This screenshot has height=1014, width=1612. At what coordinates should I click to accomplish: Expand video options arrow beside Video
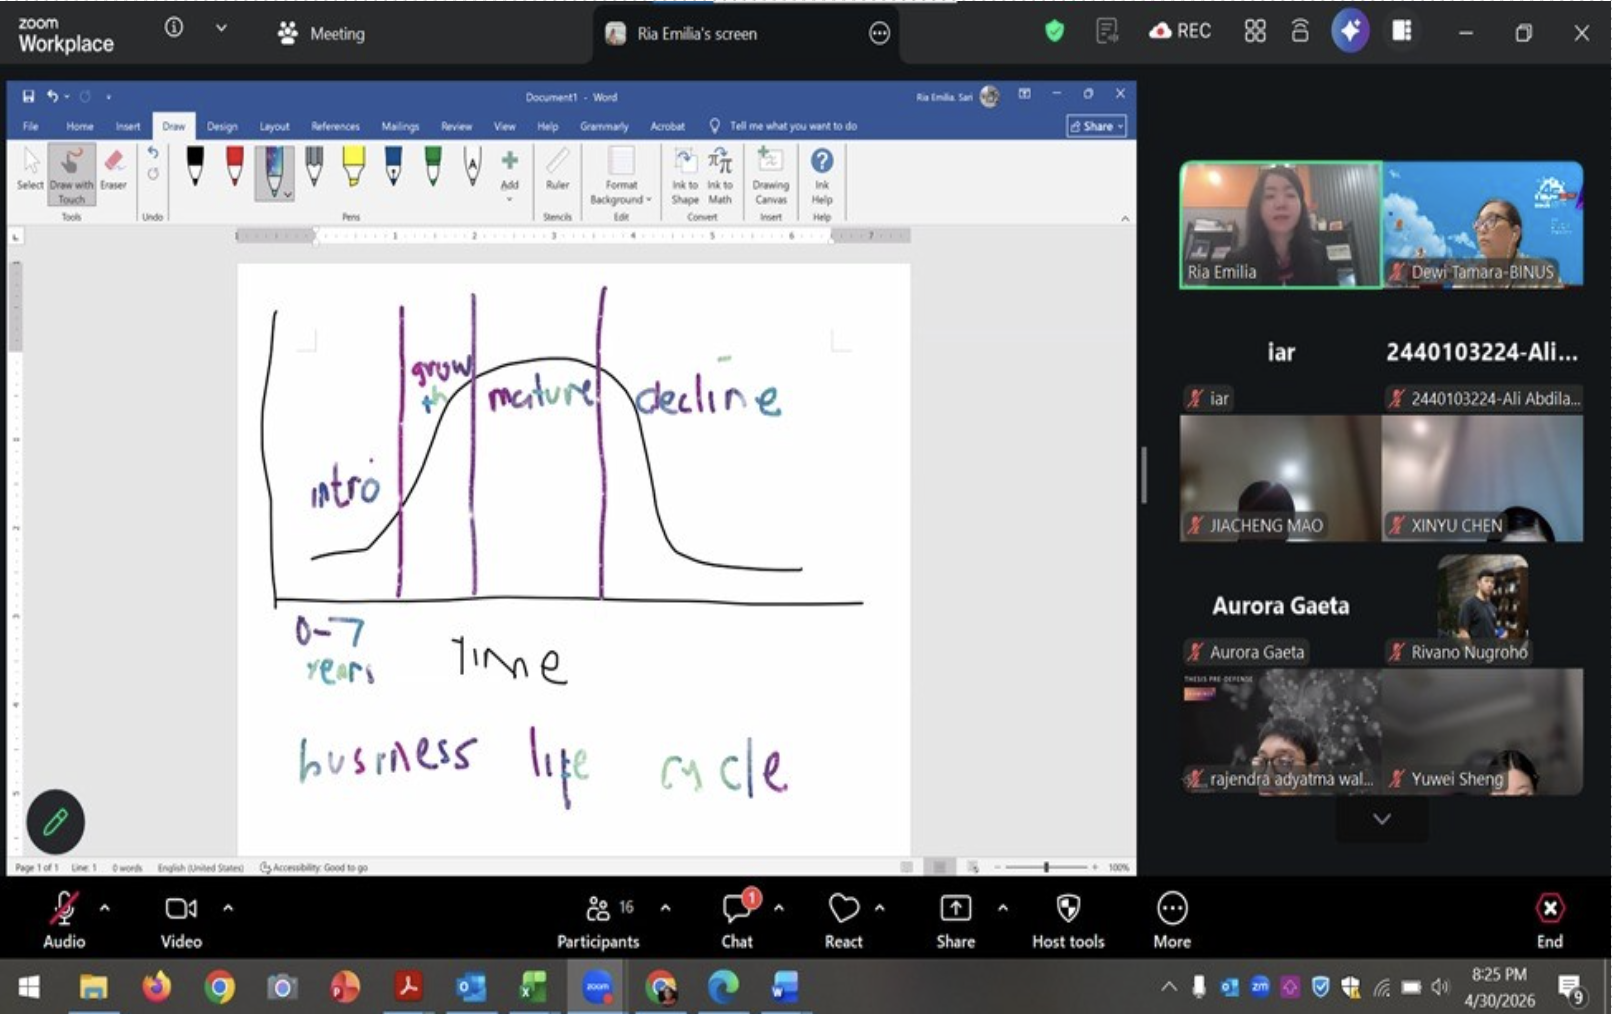click(x=228, y=908)
